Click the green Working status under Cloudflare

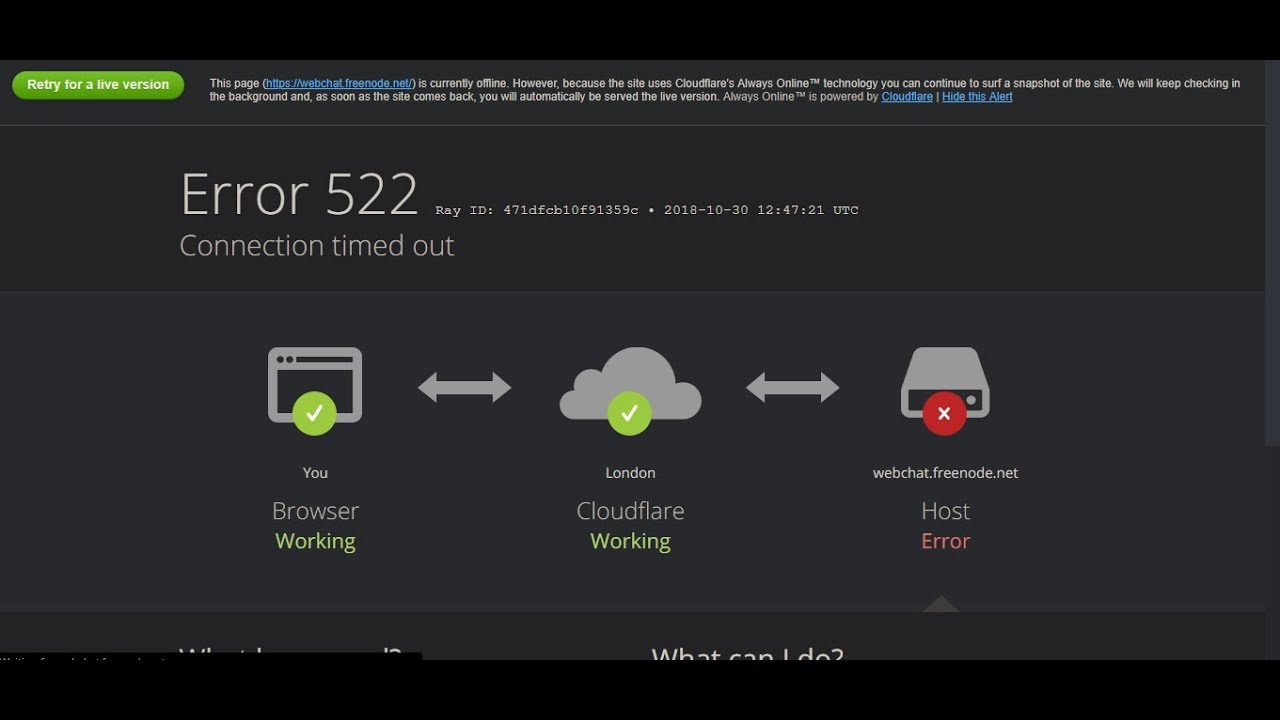[630, 541]
